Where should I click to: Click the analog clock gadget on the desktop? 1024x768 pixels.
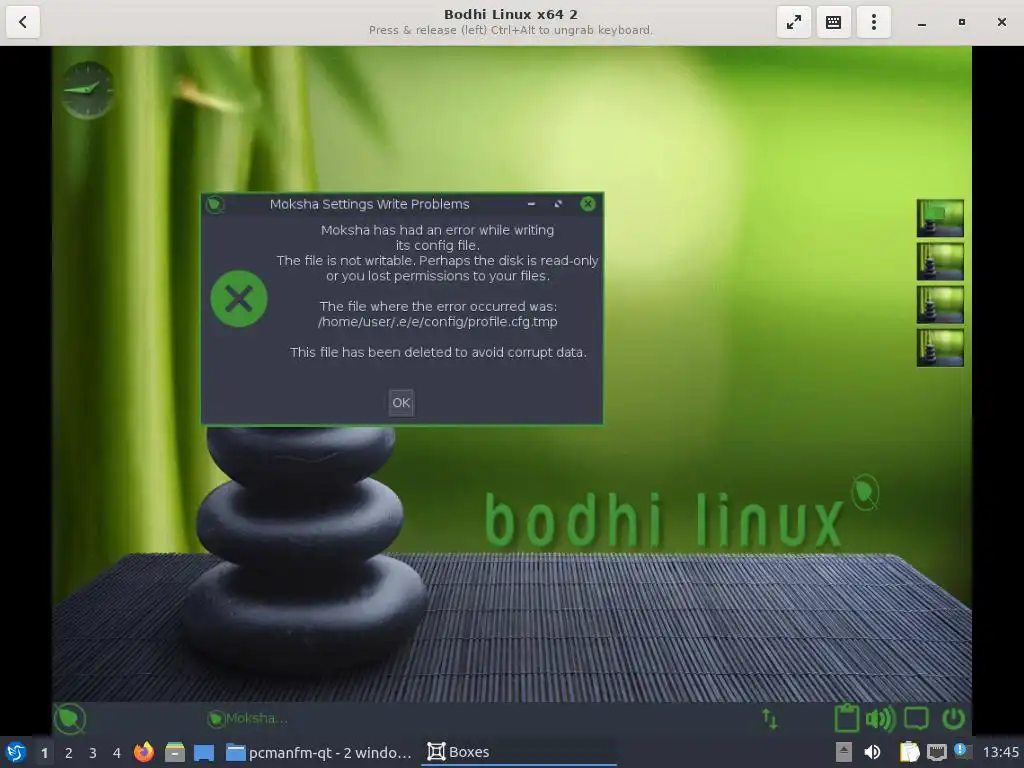pos(88,90)
